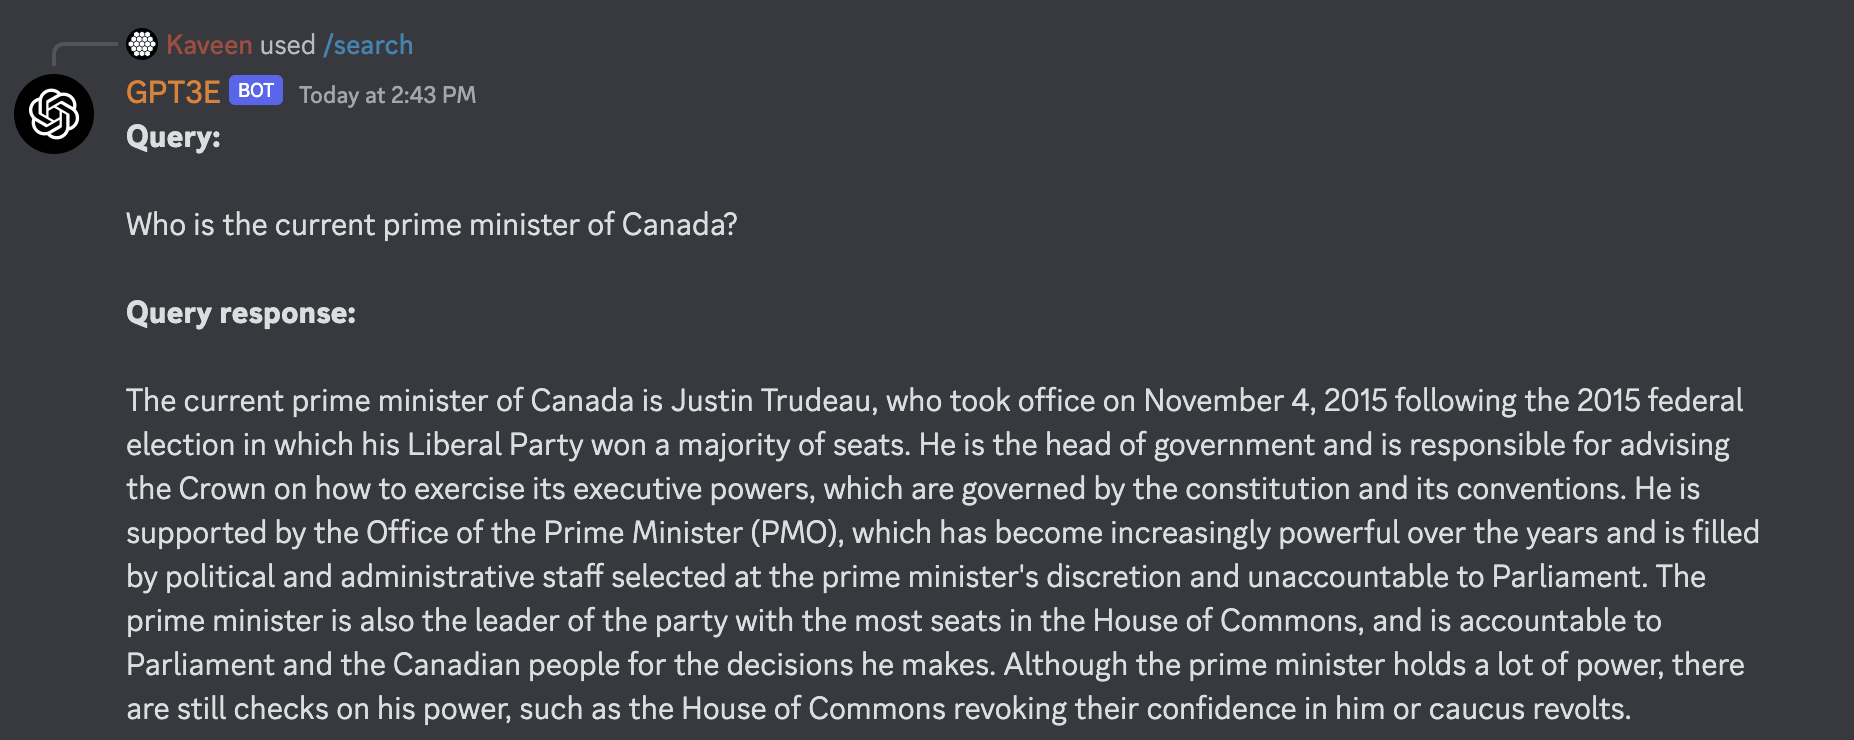This screenshot has height=740, width=1854.
Task: Click the bold "Query:" heading
Action: pyautogui.click(x=173, y=137)
